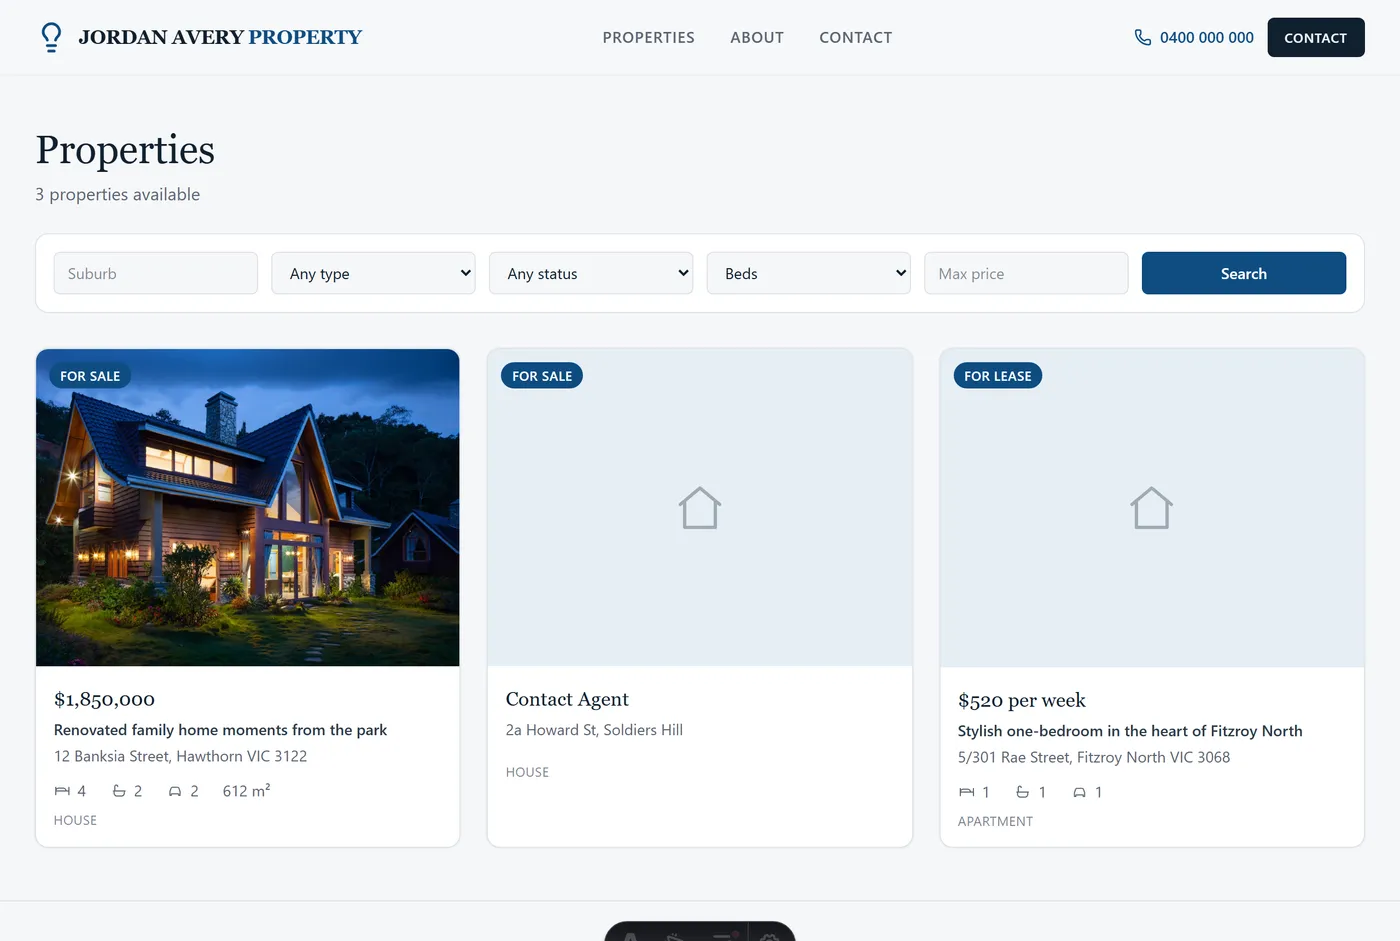Click HOUSE label on the Soldiers Hill card

click(527, 772)
